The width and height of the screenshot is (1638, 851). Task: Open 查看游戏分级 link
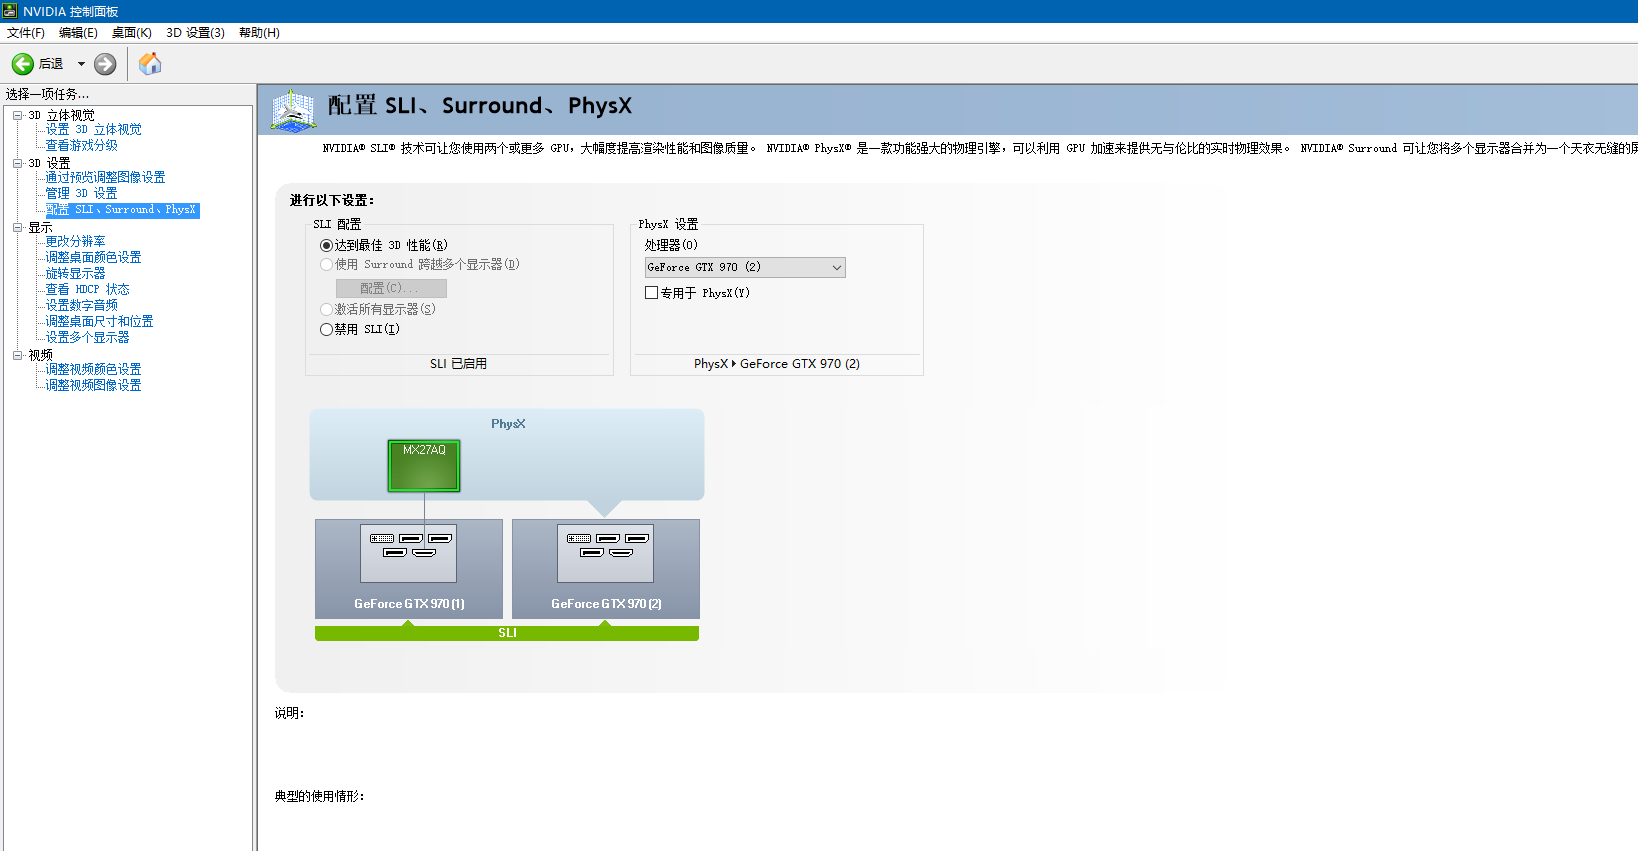82,145
